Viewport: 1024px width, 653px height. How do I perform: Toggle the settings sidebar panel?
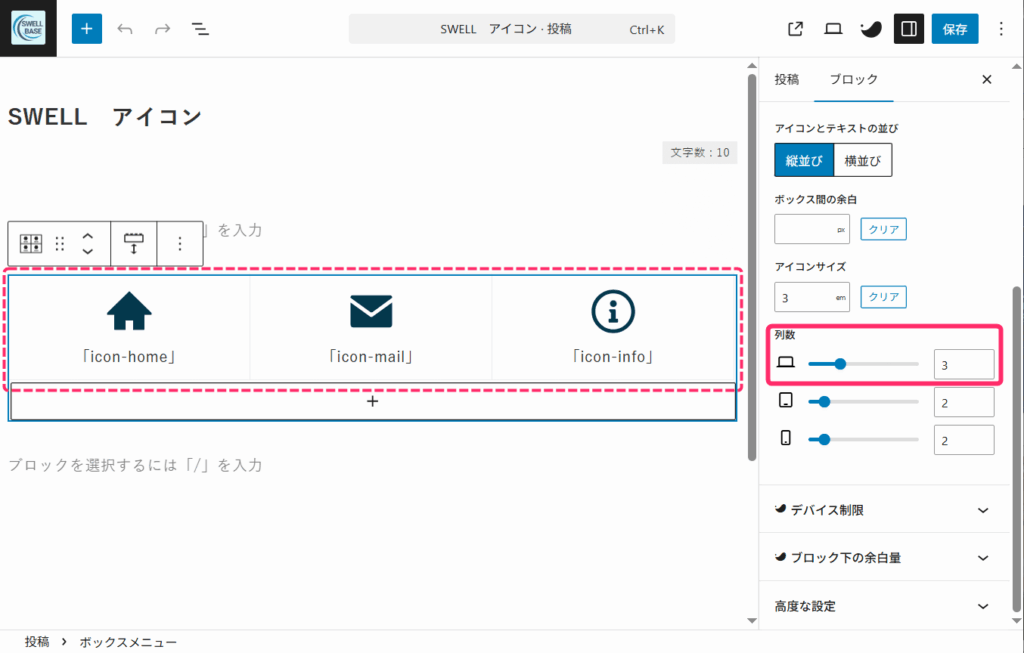tap(908, 29)
